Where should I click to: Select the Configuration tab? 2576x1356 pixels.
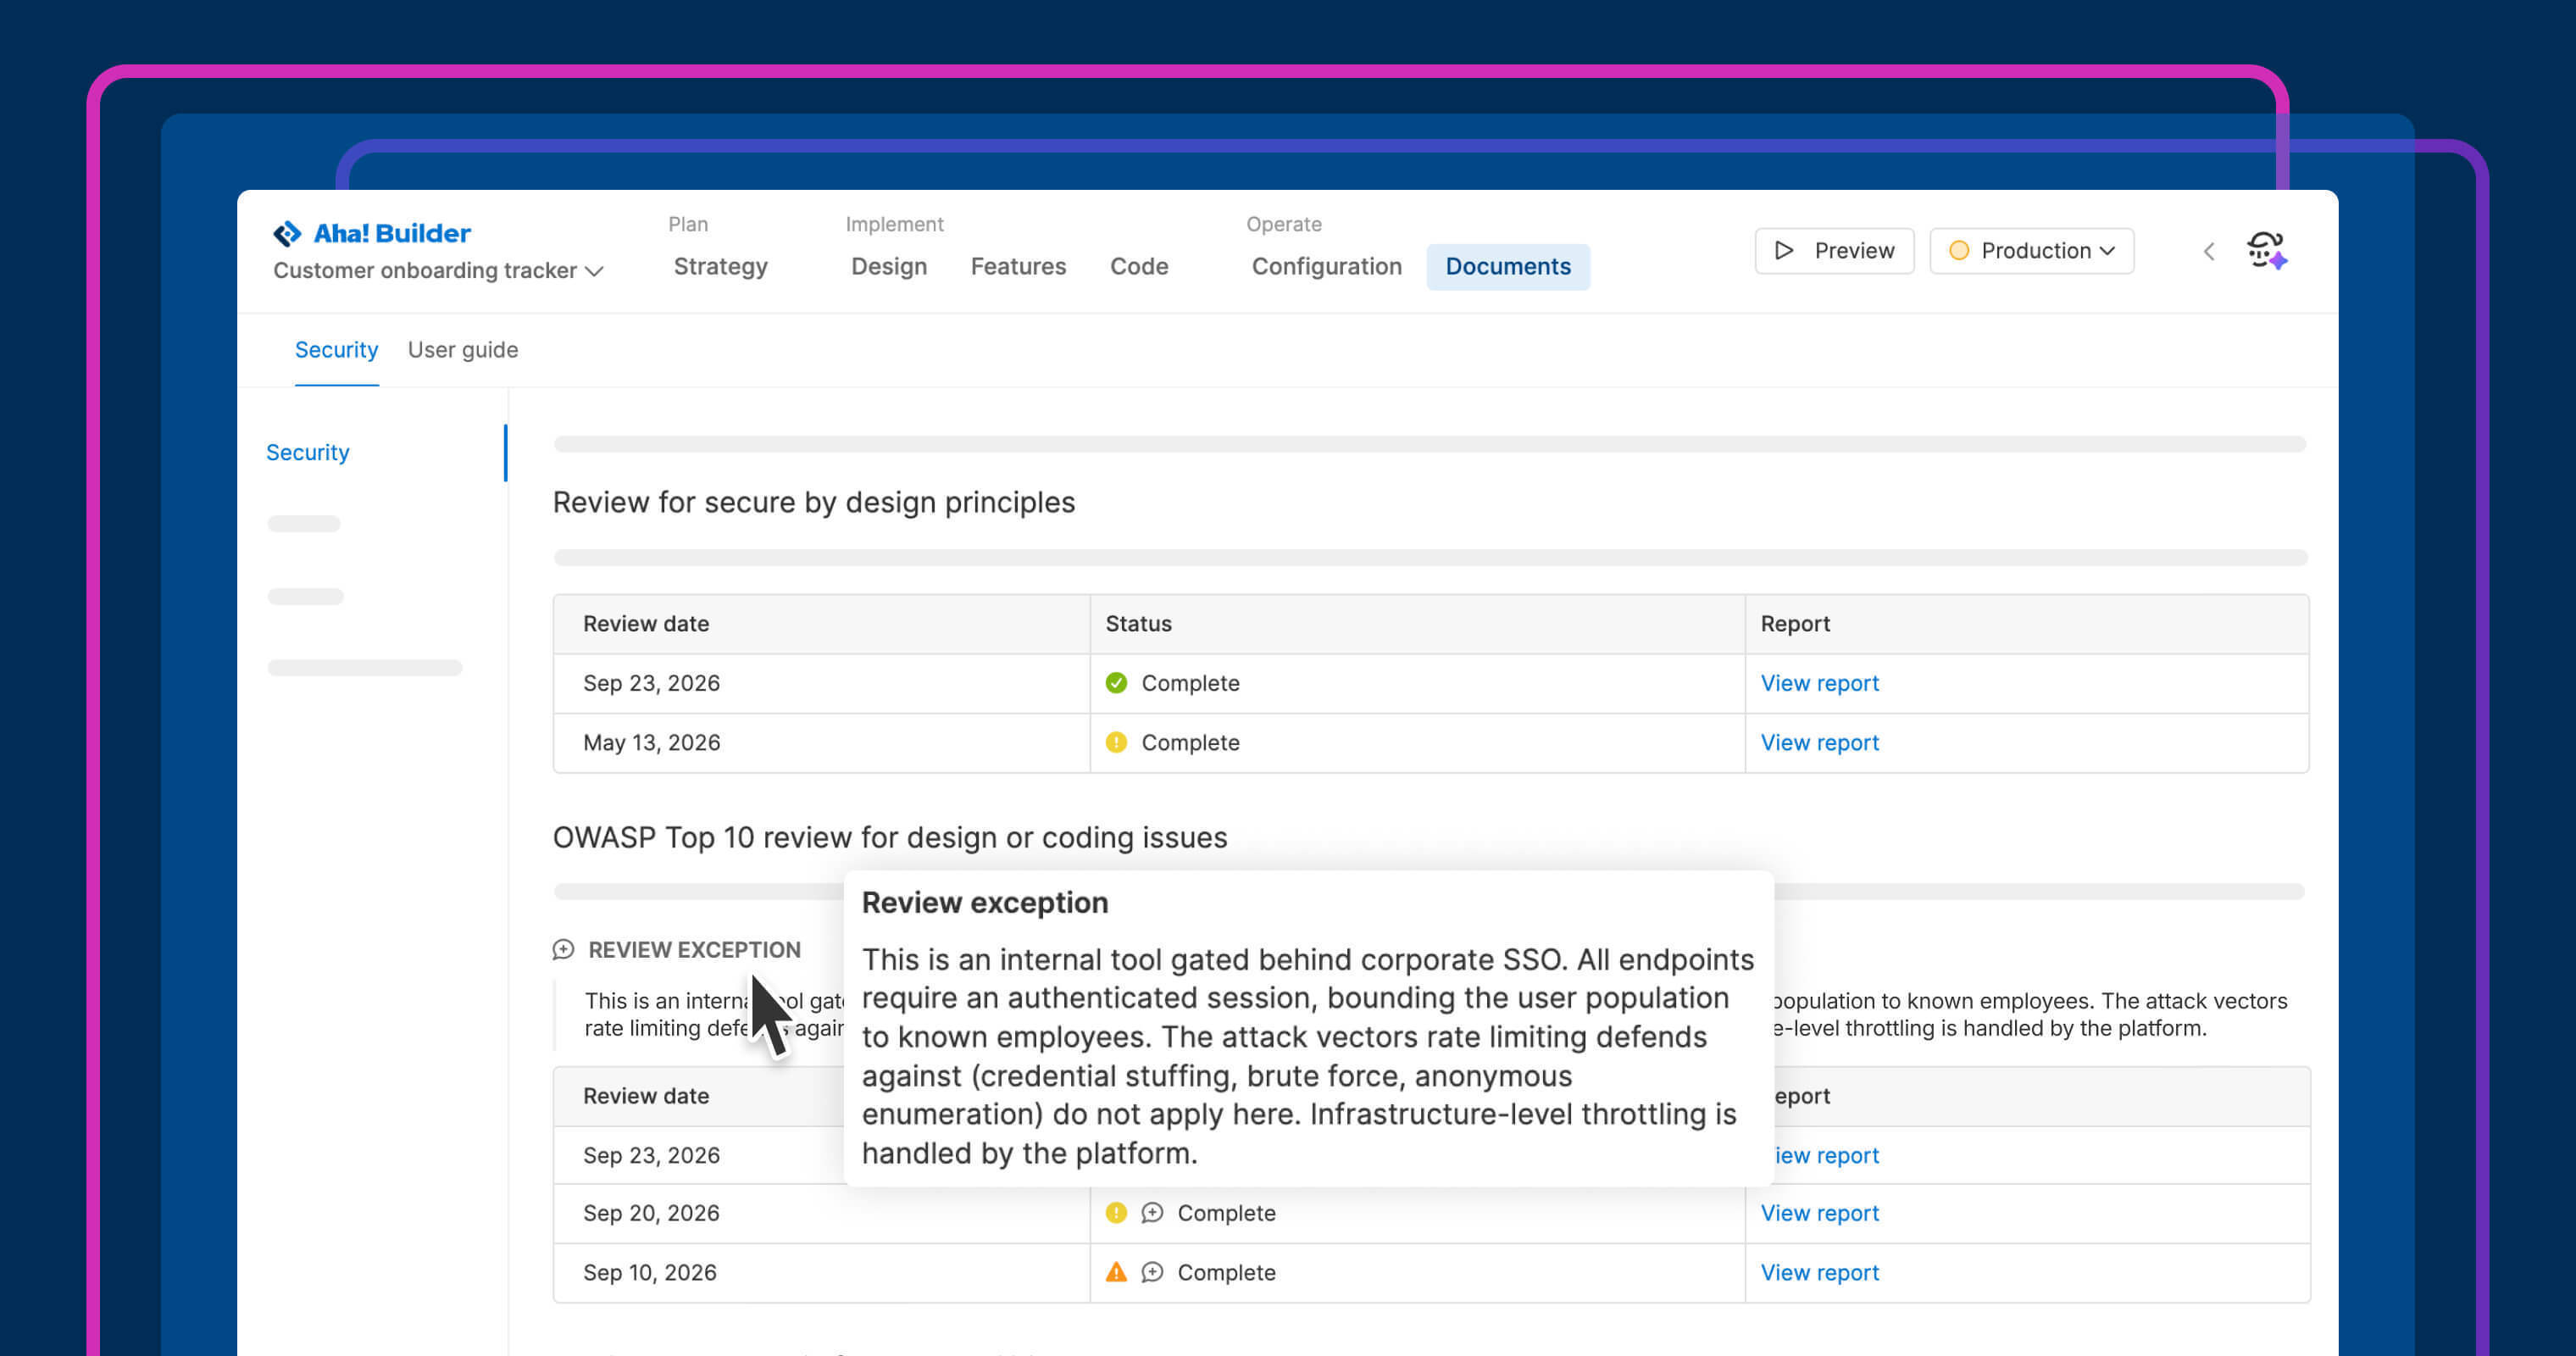point(1326,266)
